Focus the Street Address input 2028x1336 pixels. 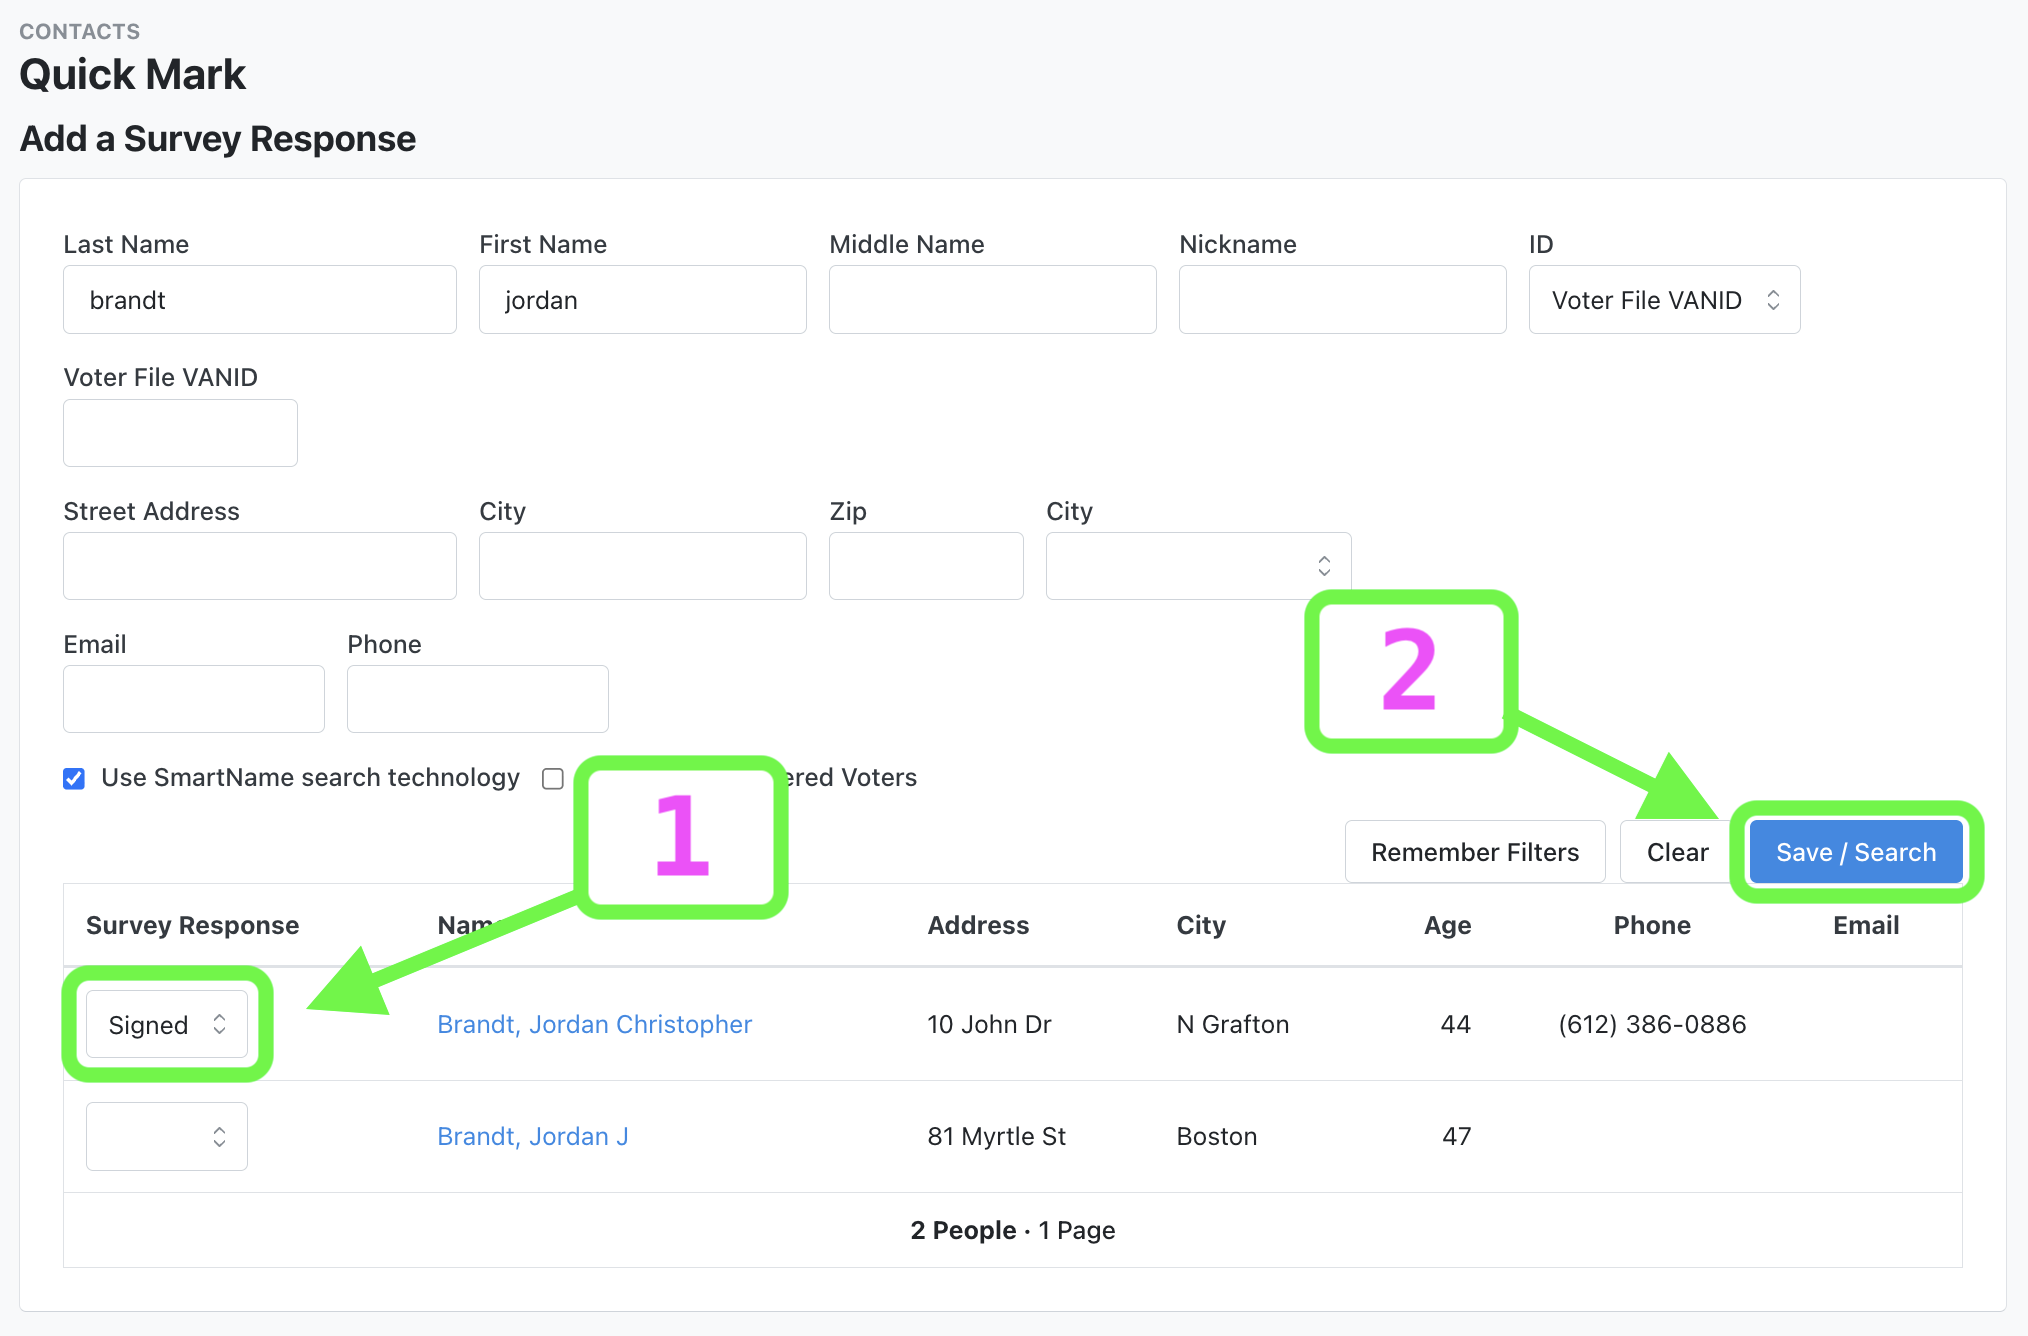pyautogui.click(x=259, y=566)
